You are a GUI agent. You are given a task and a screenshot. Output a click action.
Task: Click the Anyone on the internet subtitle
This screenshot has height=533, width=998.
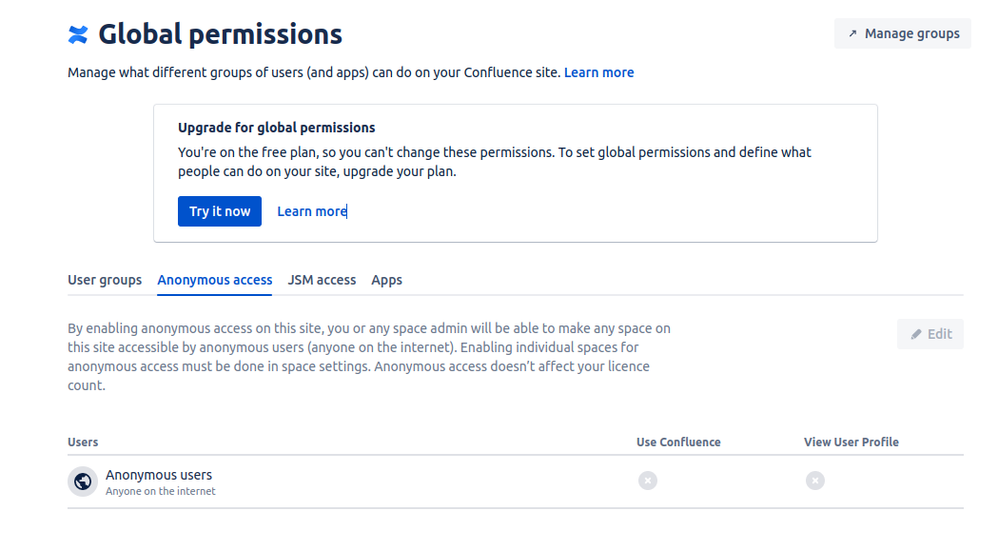[160, 491]
